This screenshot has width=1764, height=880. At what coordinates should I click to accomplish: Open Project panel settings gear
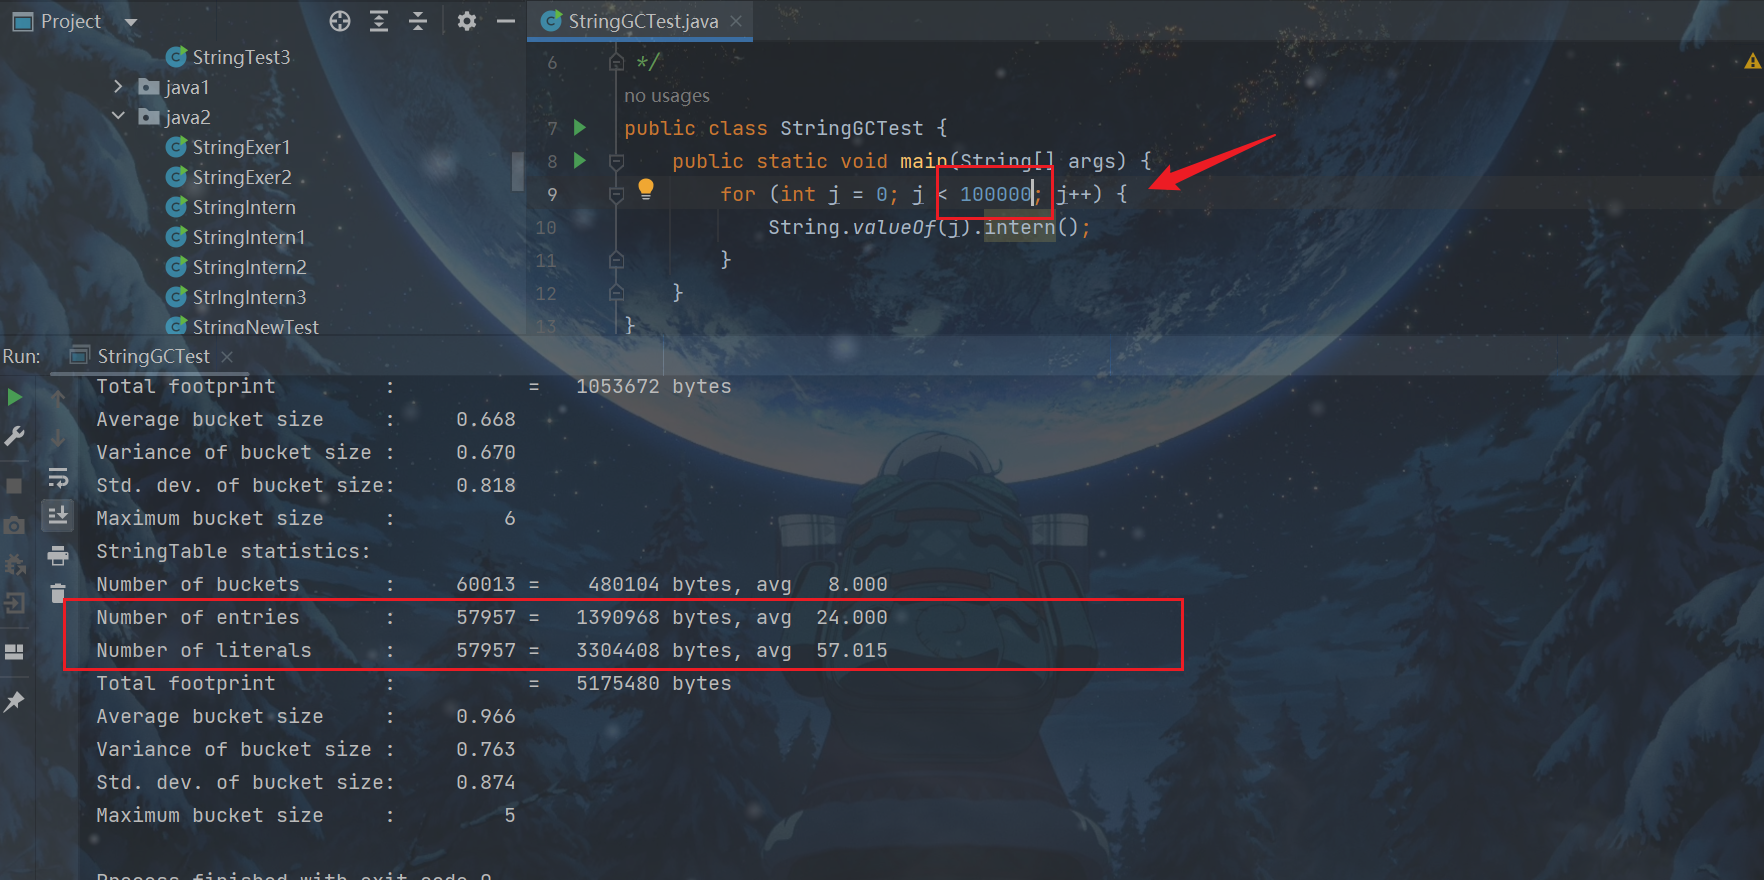(466, 21)
